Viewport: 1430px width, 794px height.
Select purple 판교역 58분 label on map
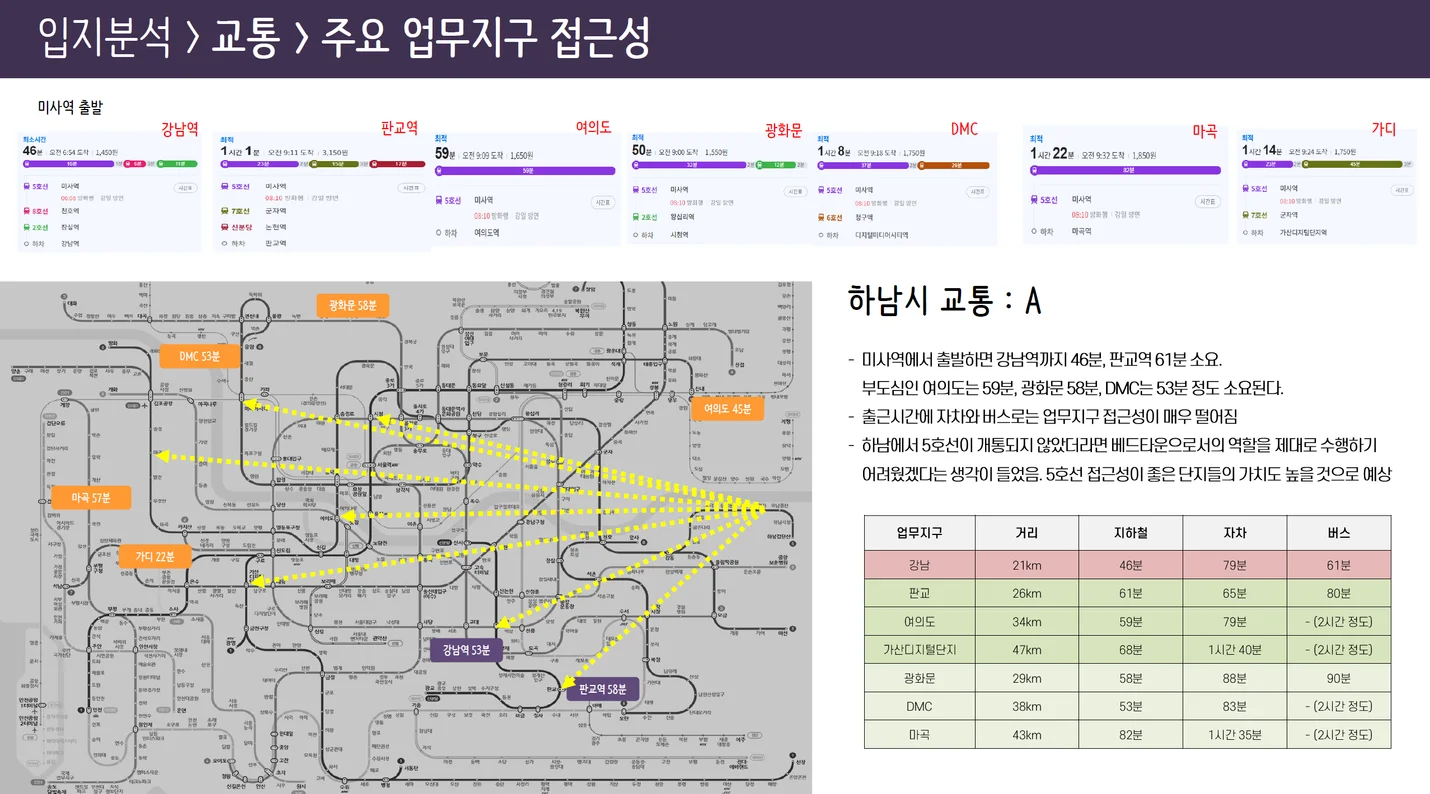point(603,689)
